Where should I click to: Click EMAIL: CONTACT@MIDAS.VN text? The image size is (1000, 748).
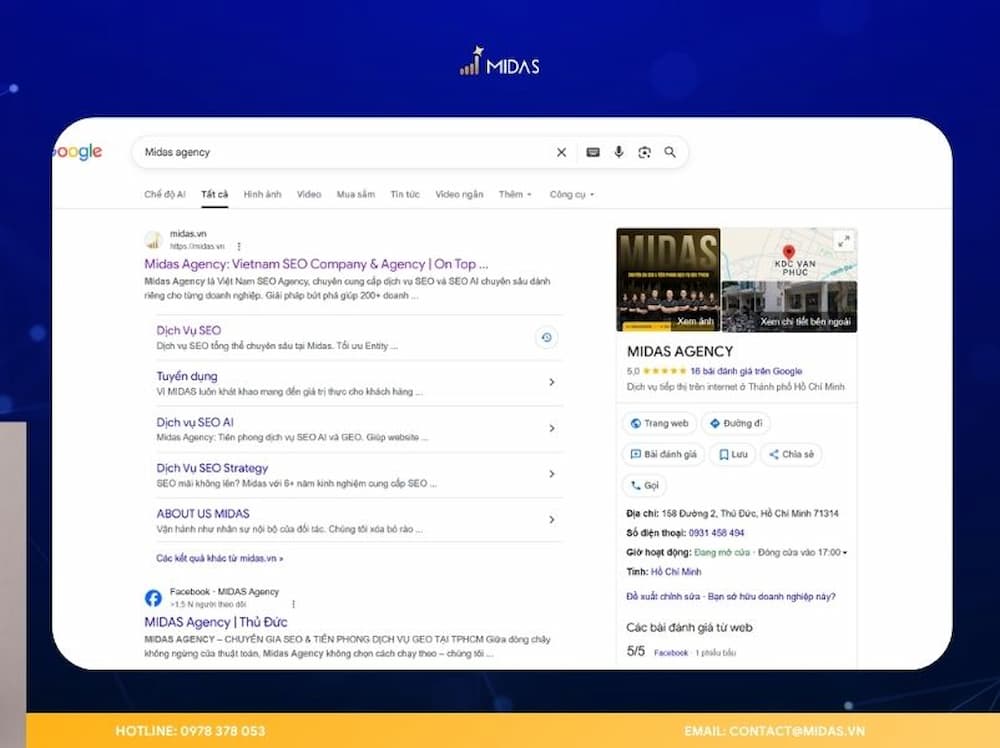click(x=774, y=731)
